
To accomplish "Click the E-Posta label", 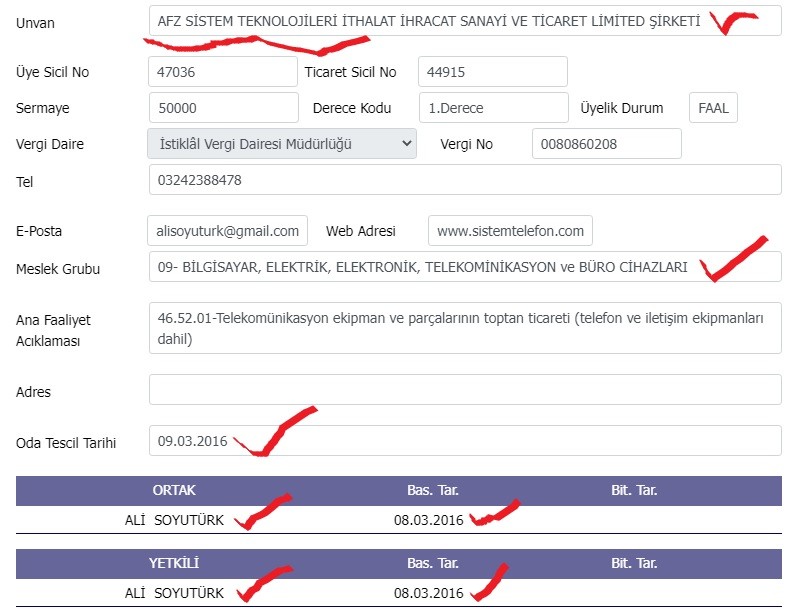I will tap(39, 231).
